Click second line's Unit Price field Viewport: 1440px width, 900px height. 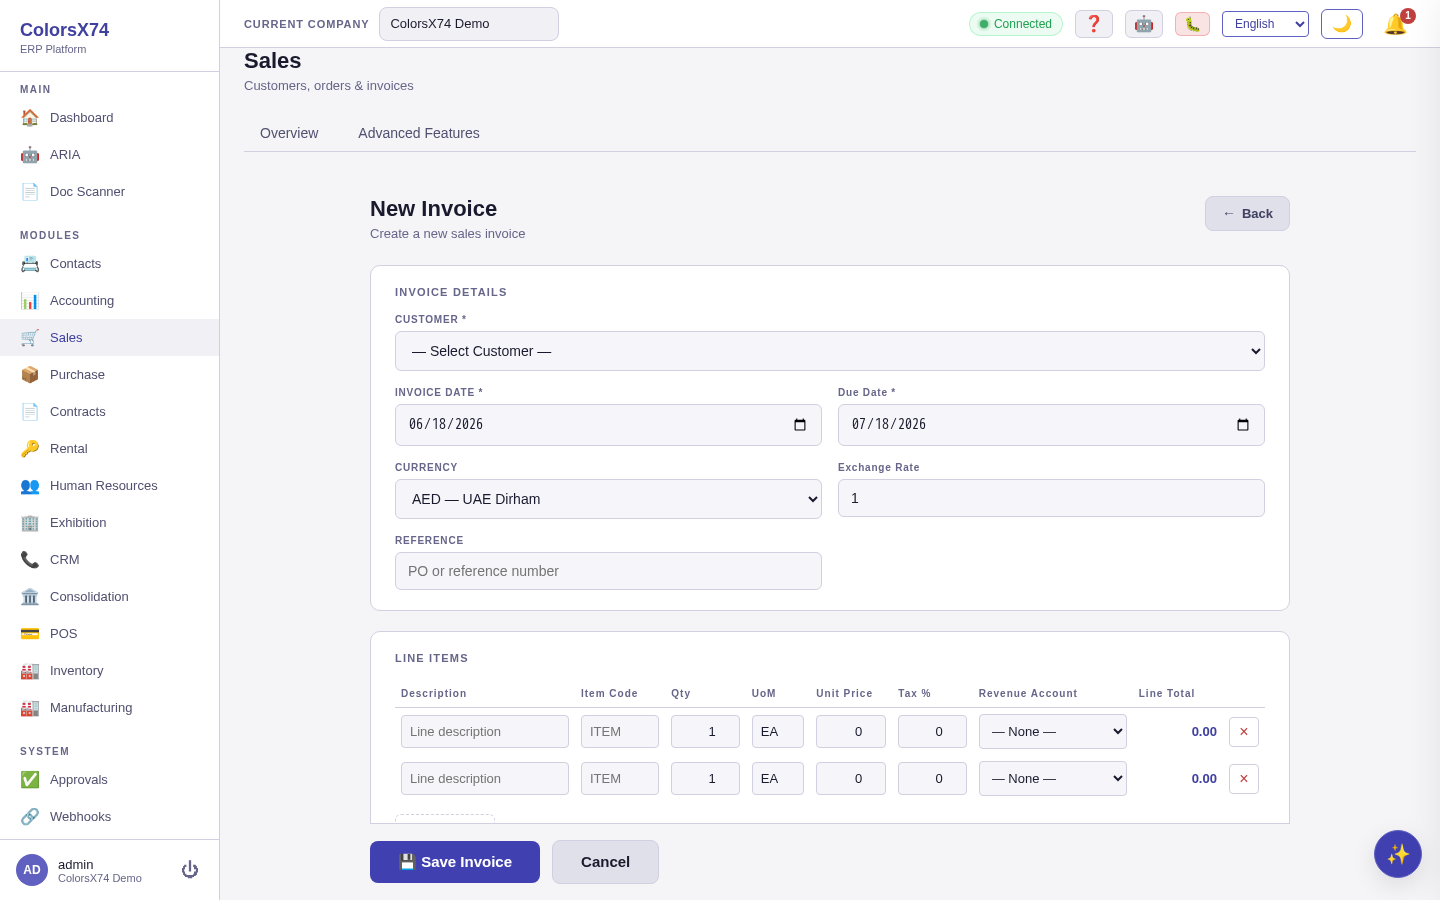click(x=851, y=779)
